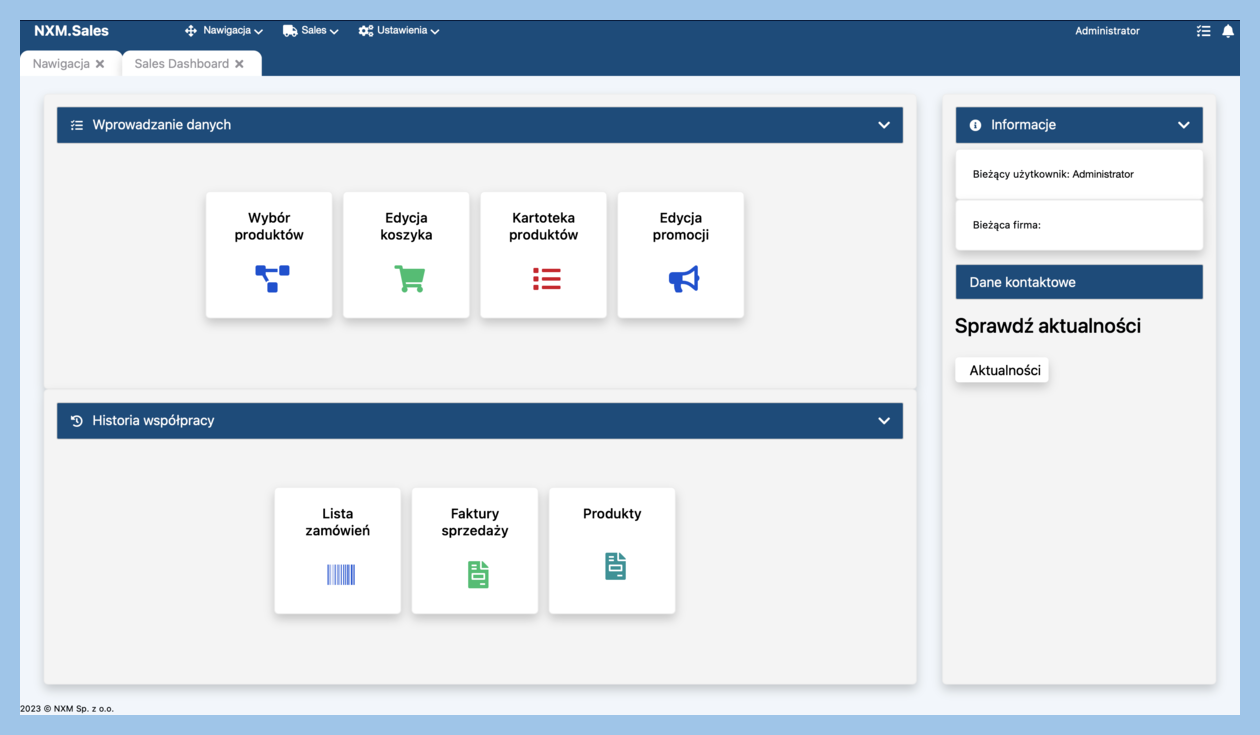
Task: Open the notifications bell icon
Action: pos(1228,31)
